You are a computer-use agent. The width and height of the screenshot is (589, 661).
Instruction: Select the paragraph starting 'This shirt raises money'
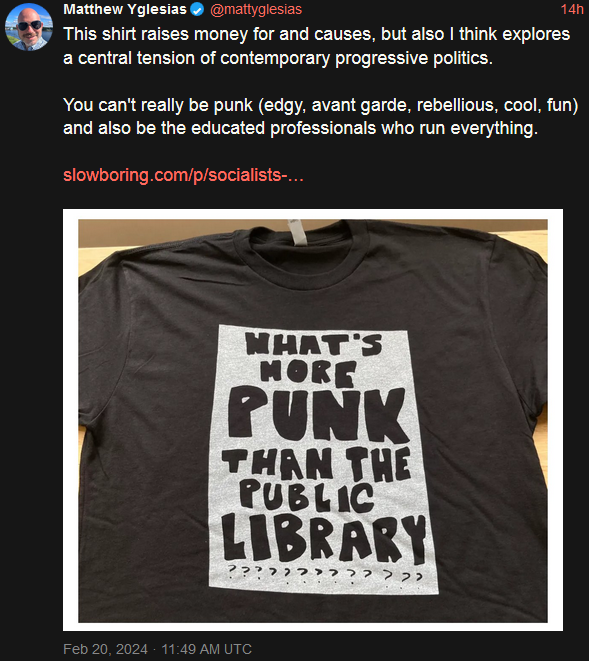coord(317,46)
